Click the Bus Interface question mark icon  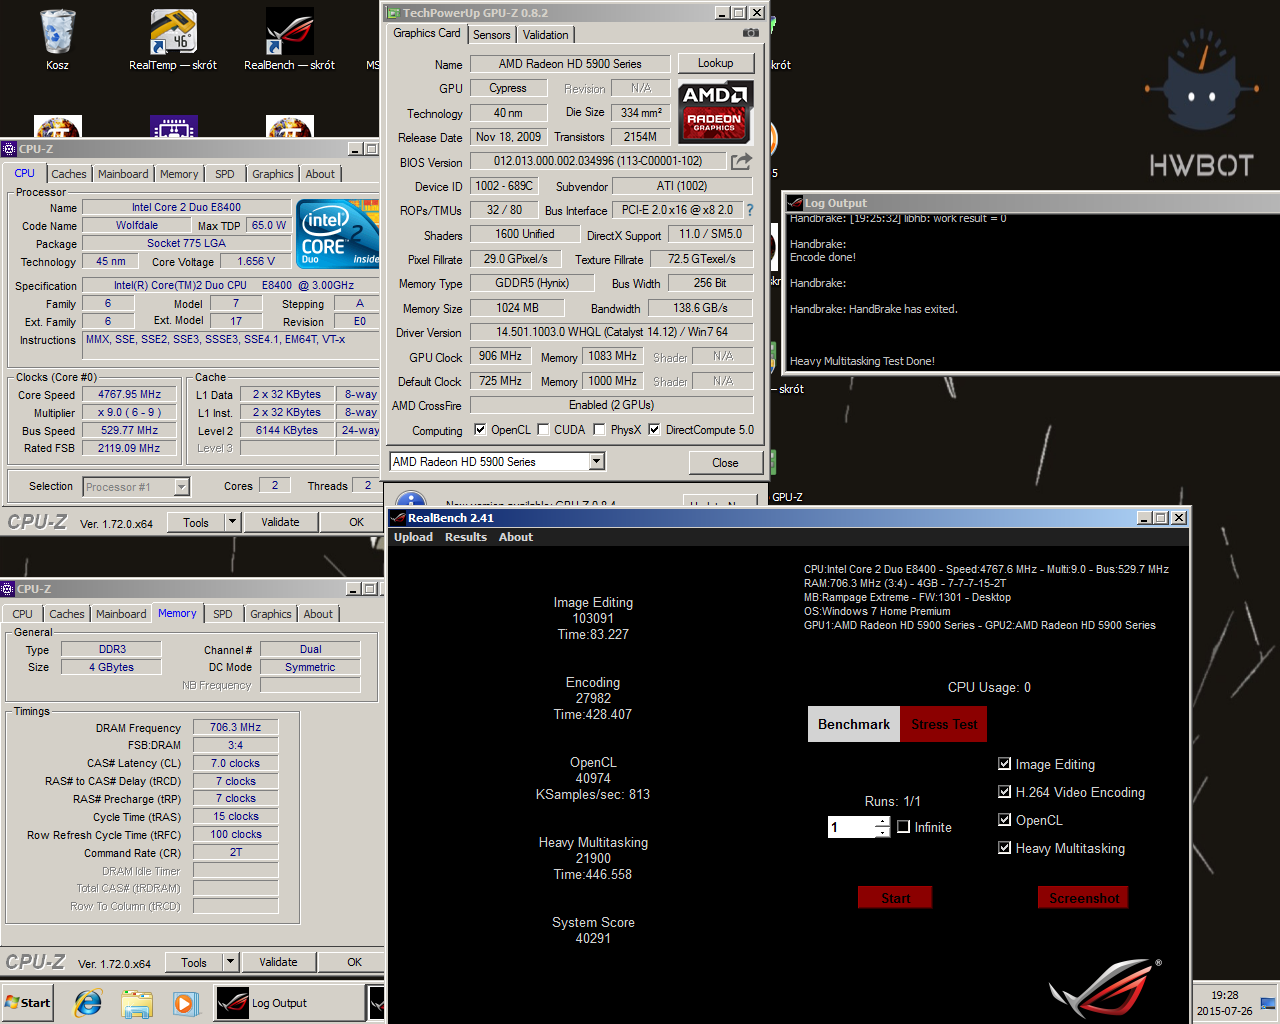point(750,210)
